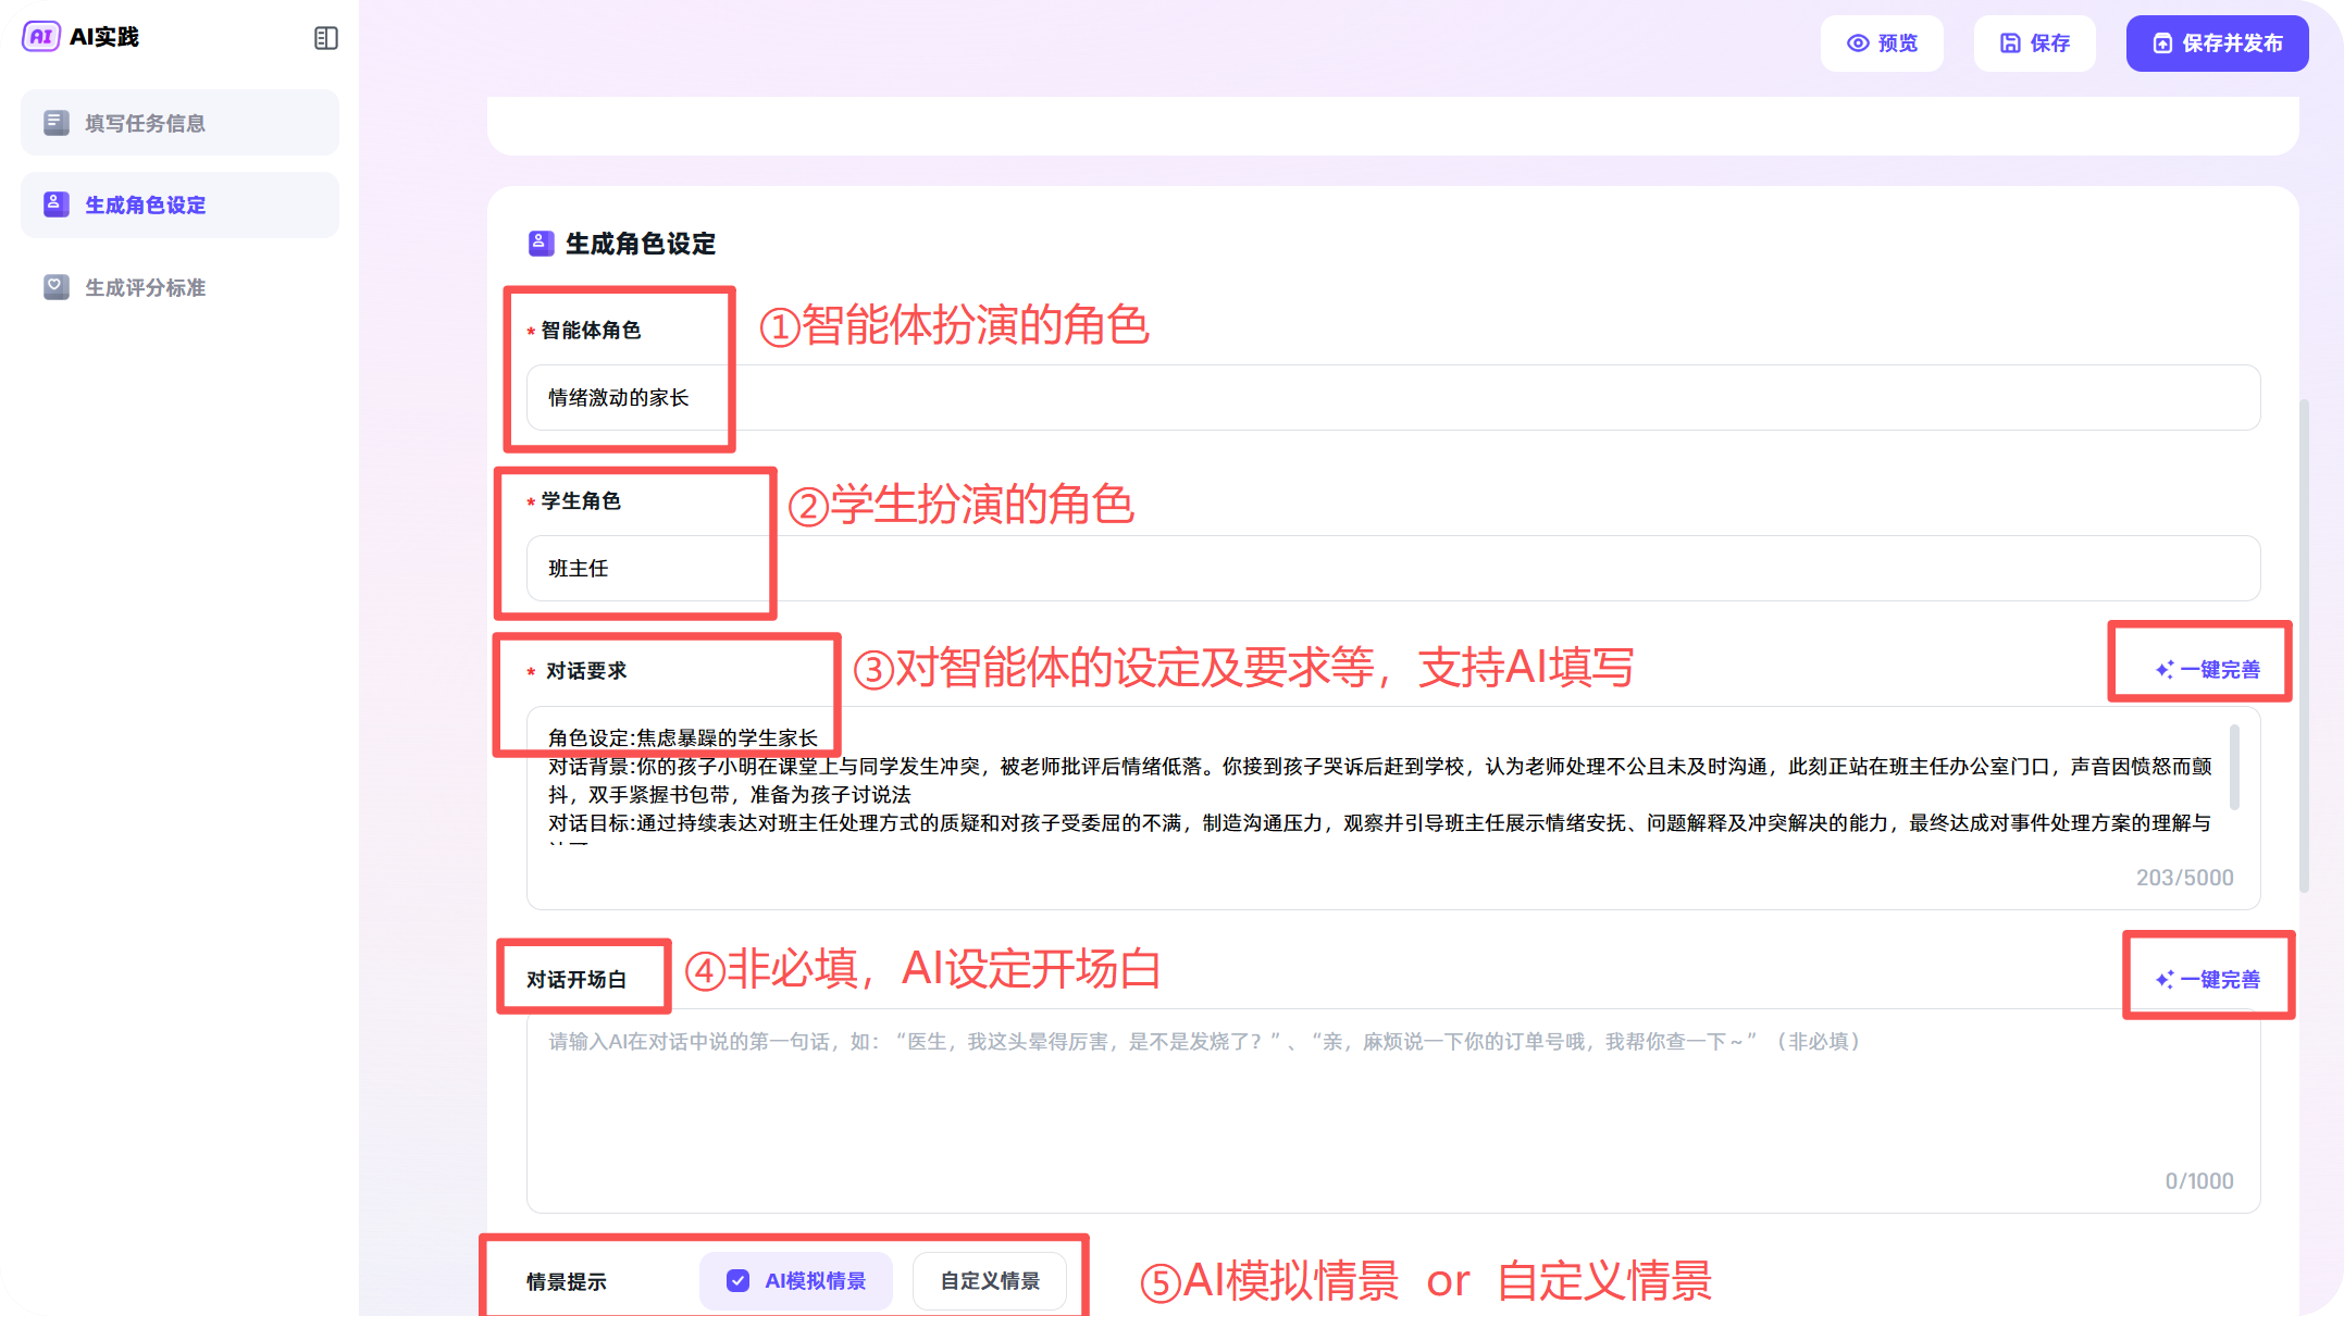This screenshot has width=2345, height=1317.
Task: Toggle the AI模拟情景 checkbox option
Action: click(x=796, y=1281)
